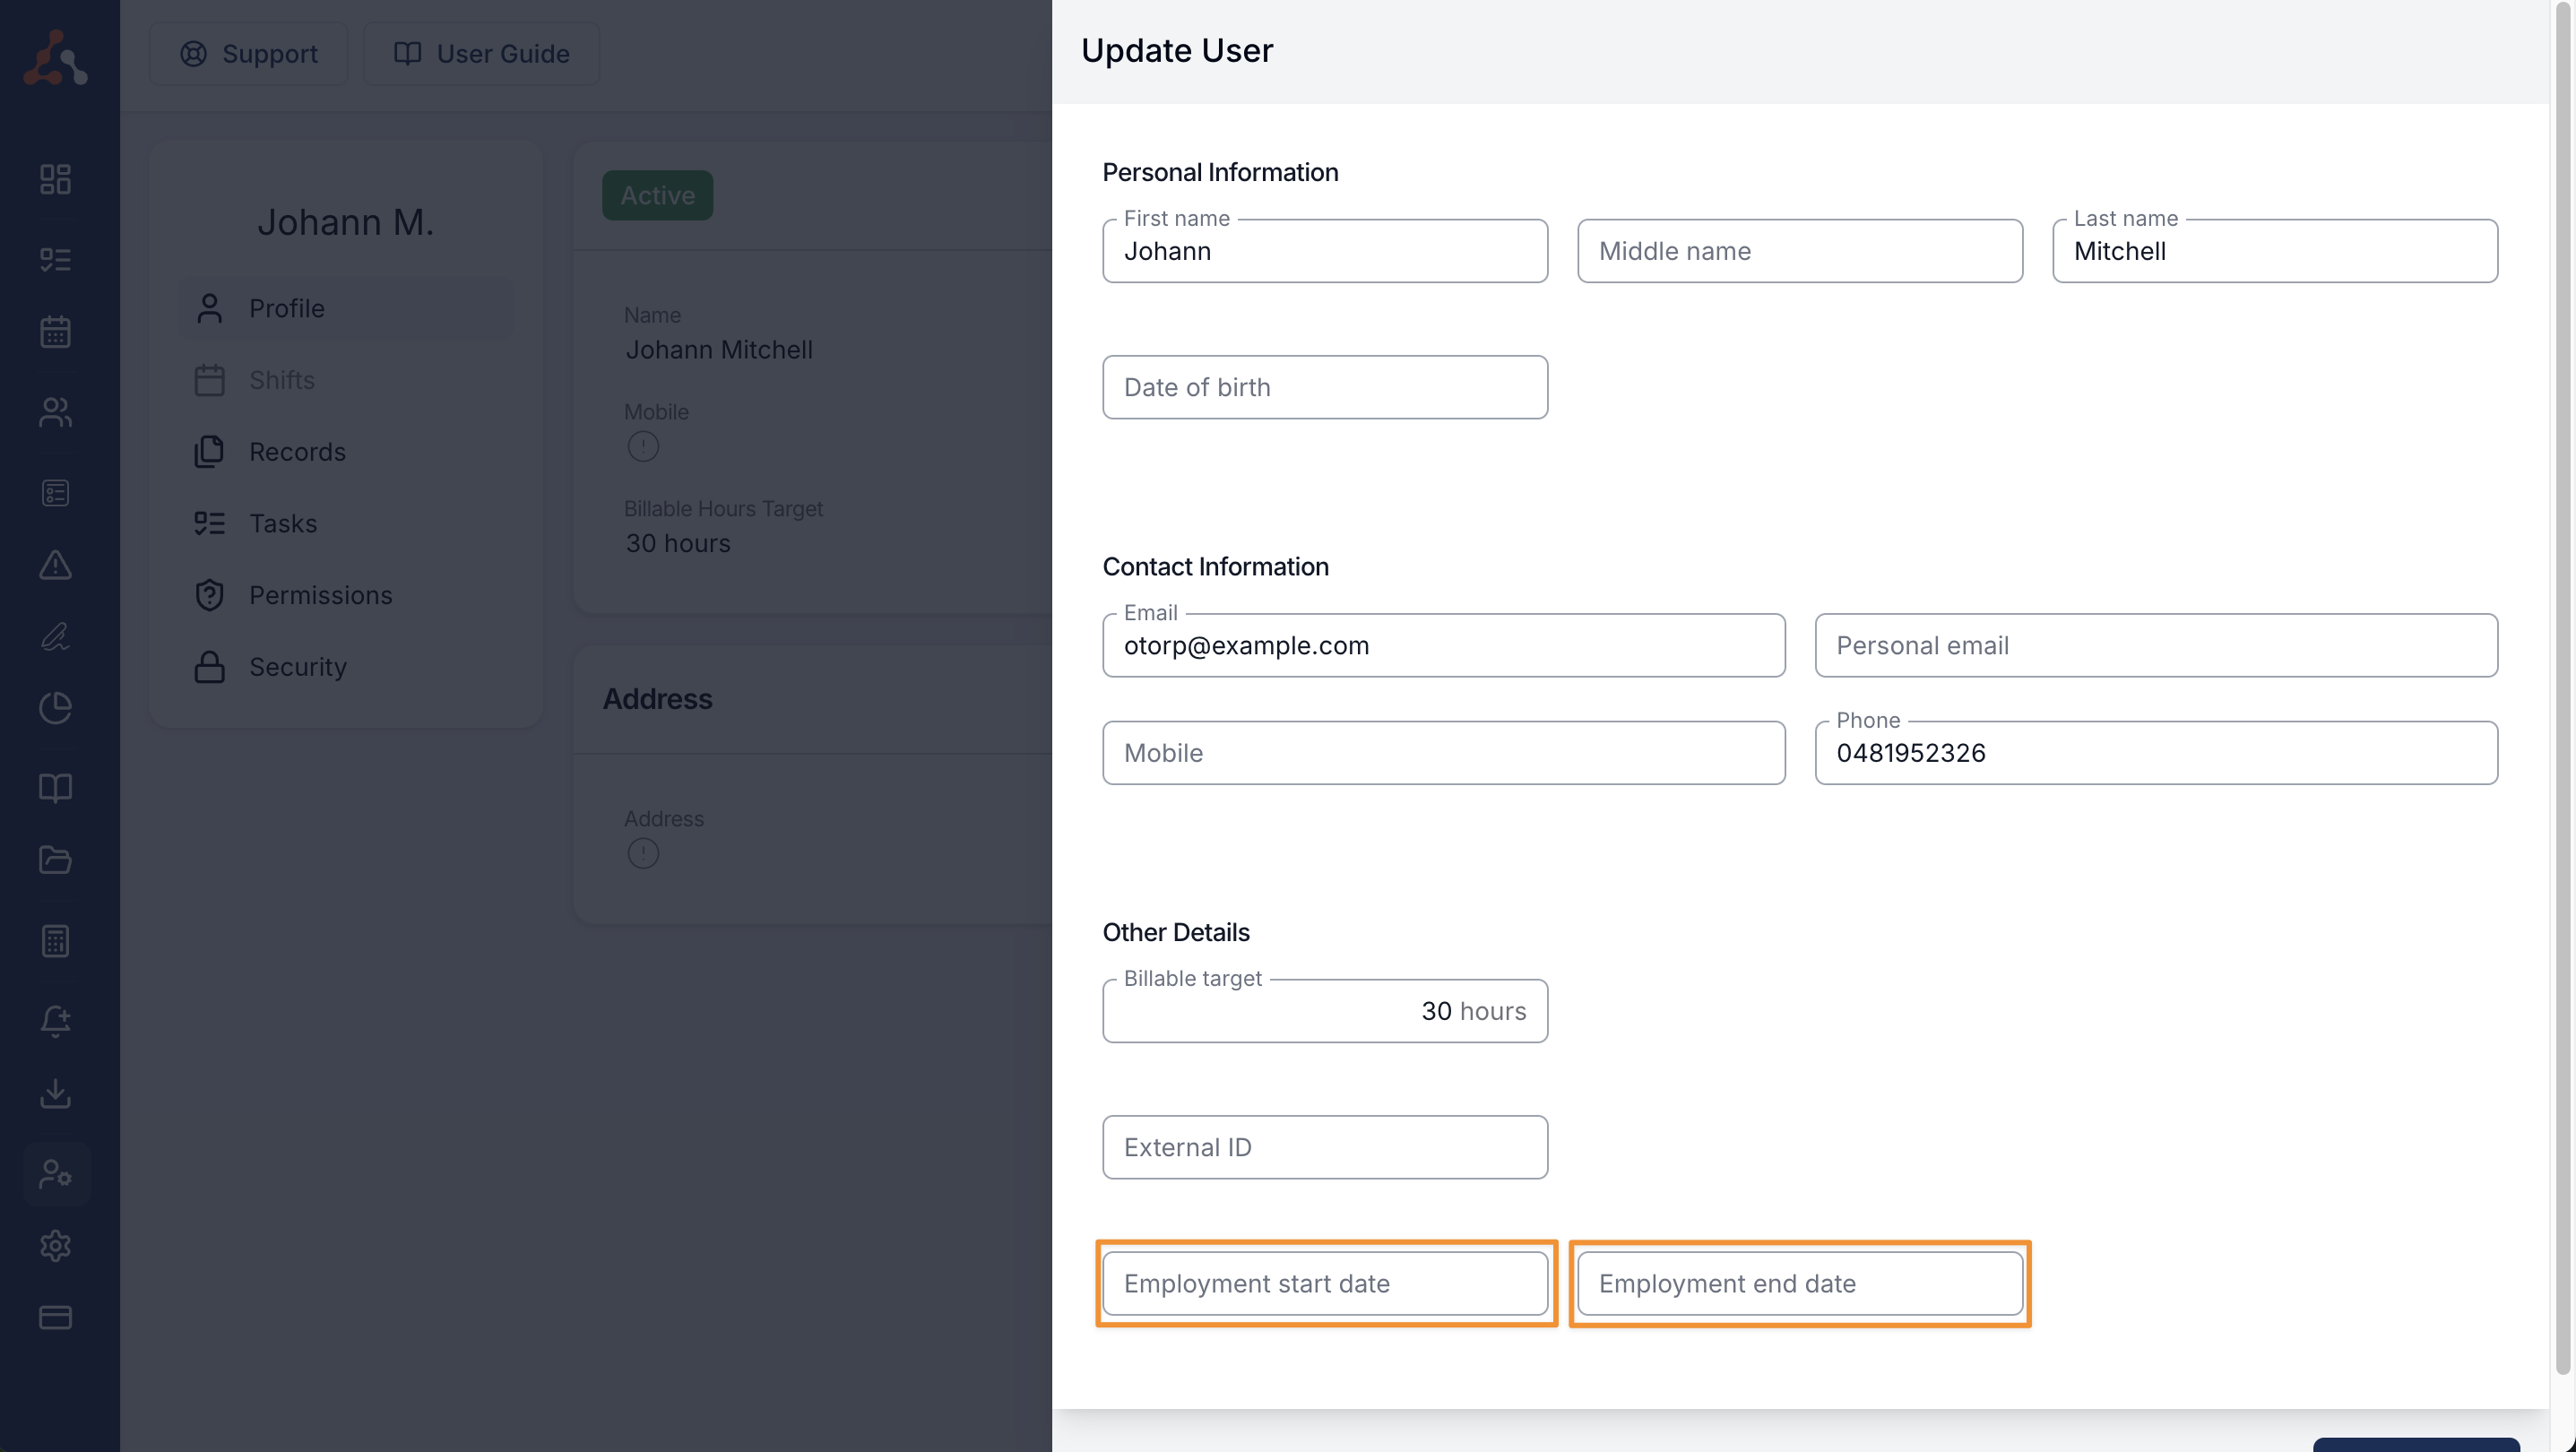Click the 'Johann M.' profile heading
This screenshot has height=1452, width=2576.
[x=346, y=221]
